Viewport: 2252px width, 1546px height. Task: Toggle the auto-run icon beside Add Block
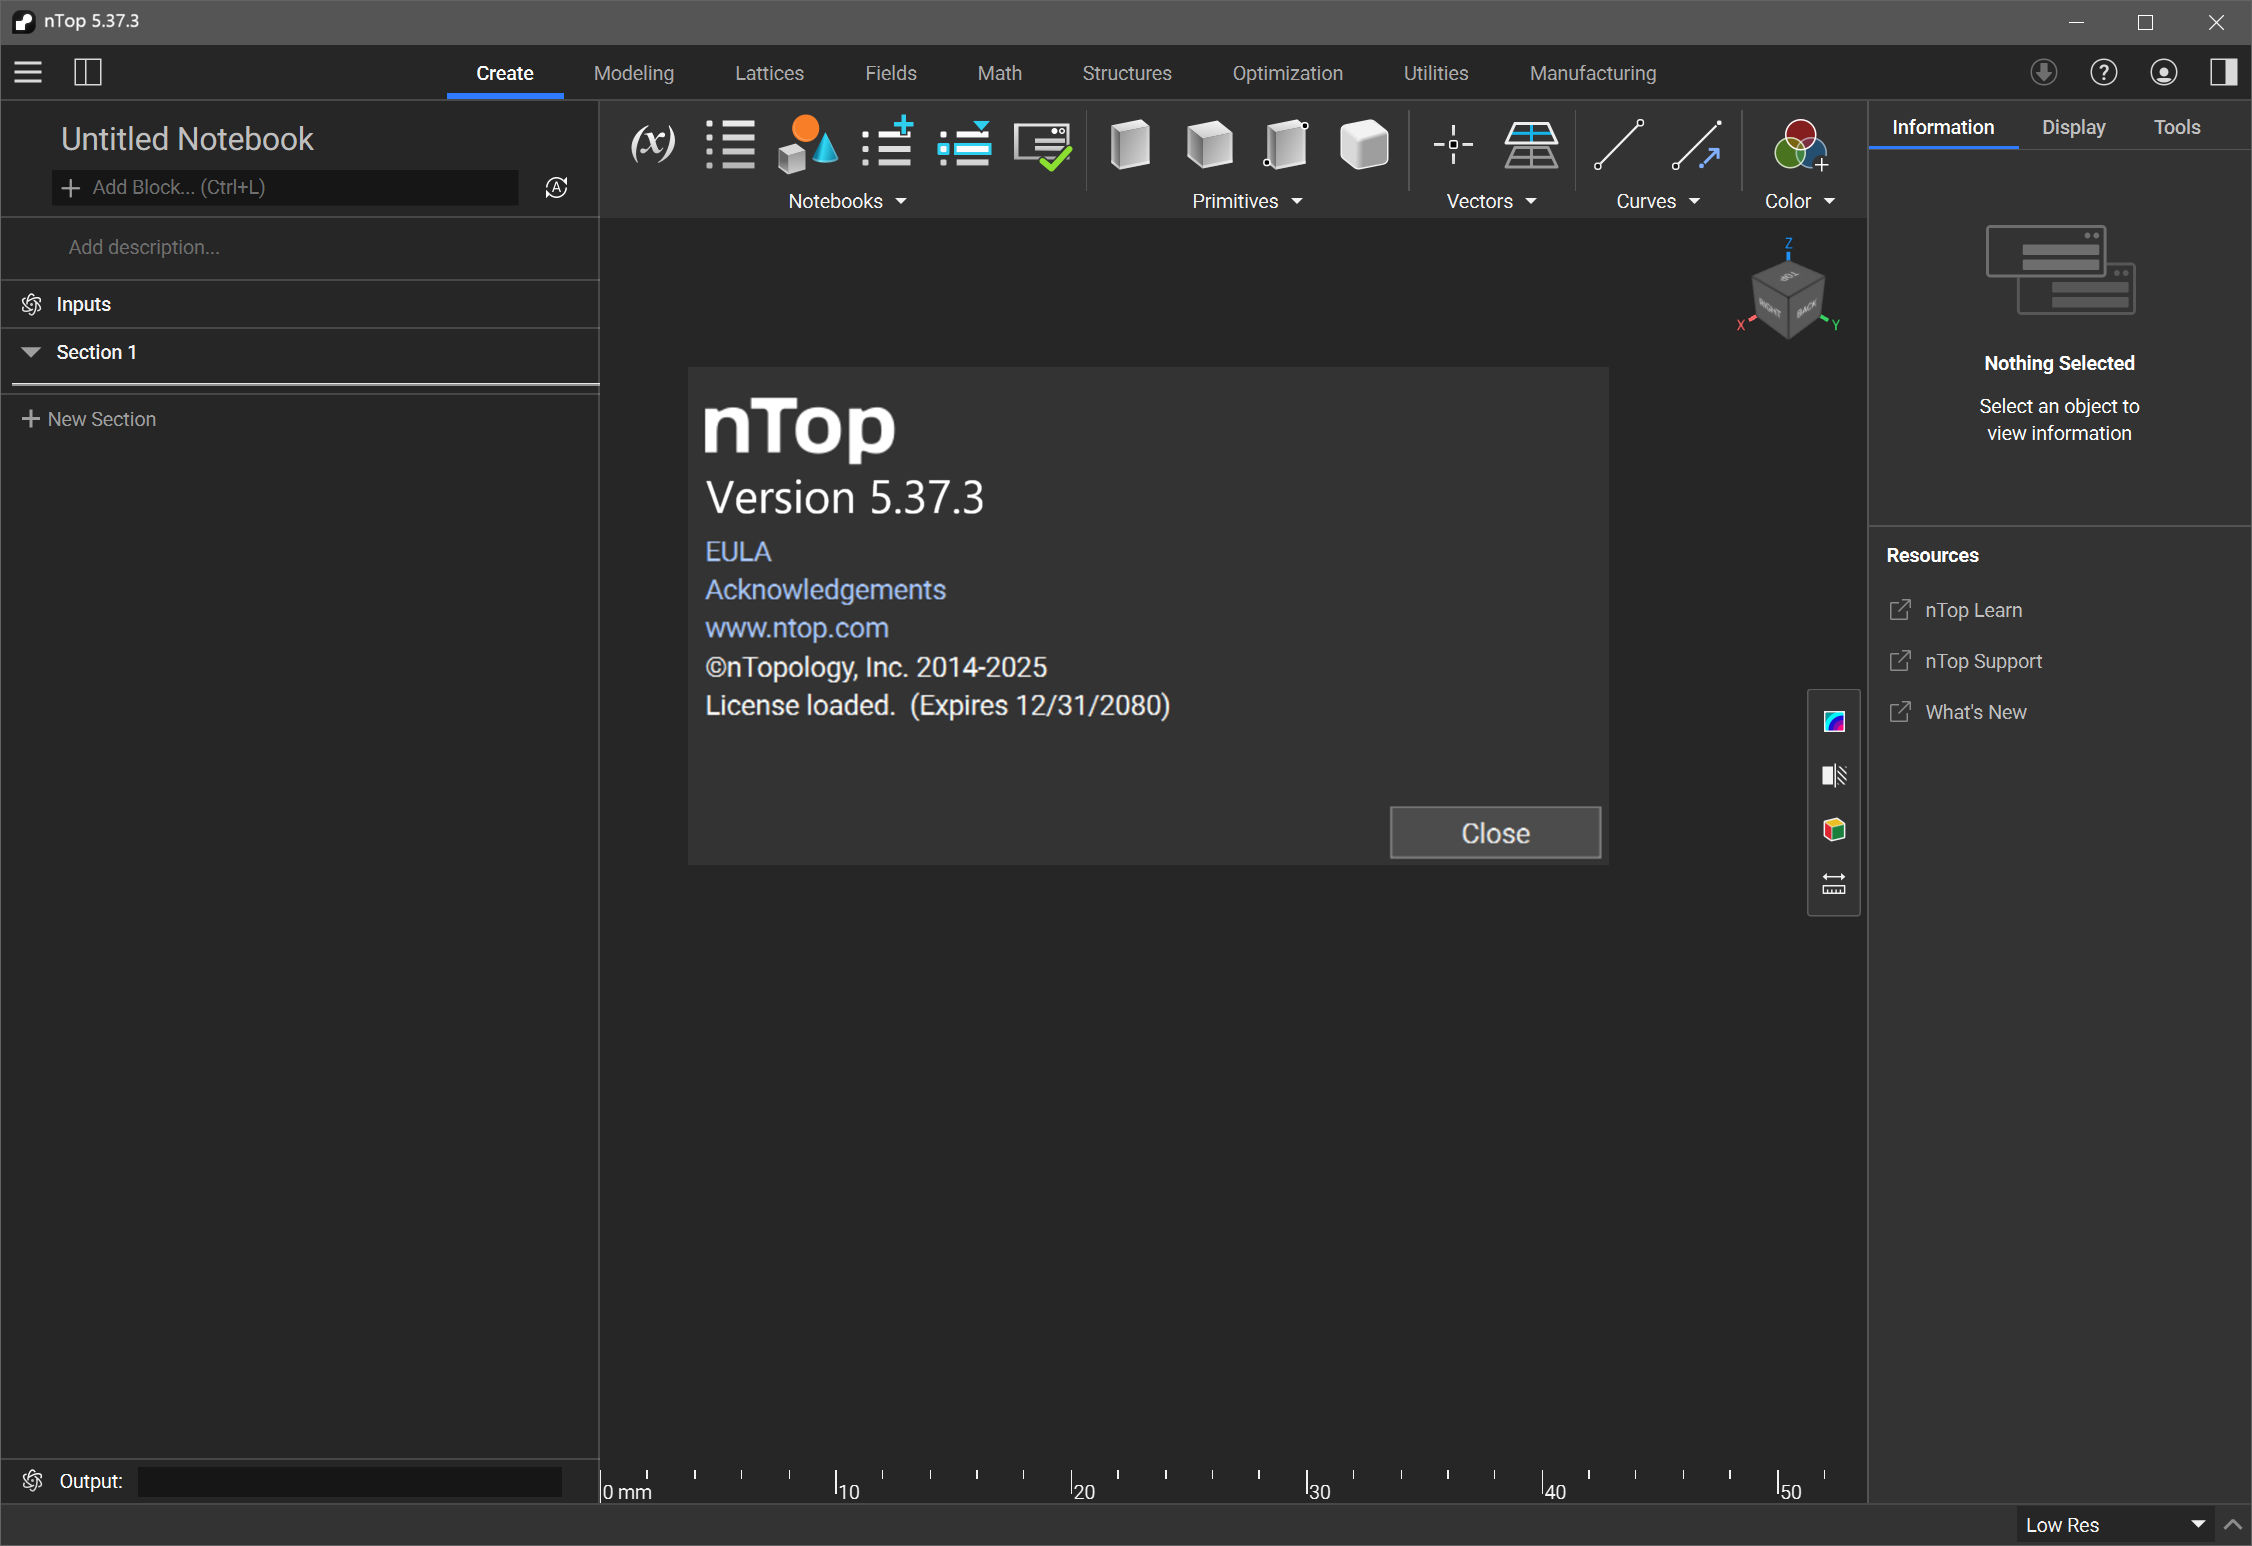click(556, 187)
